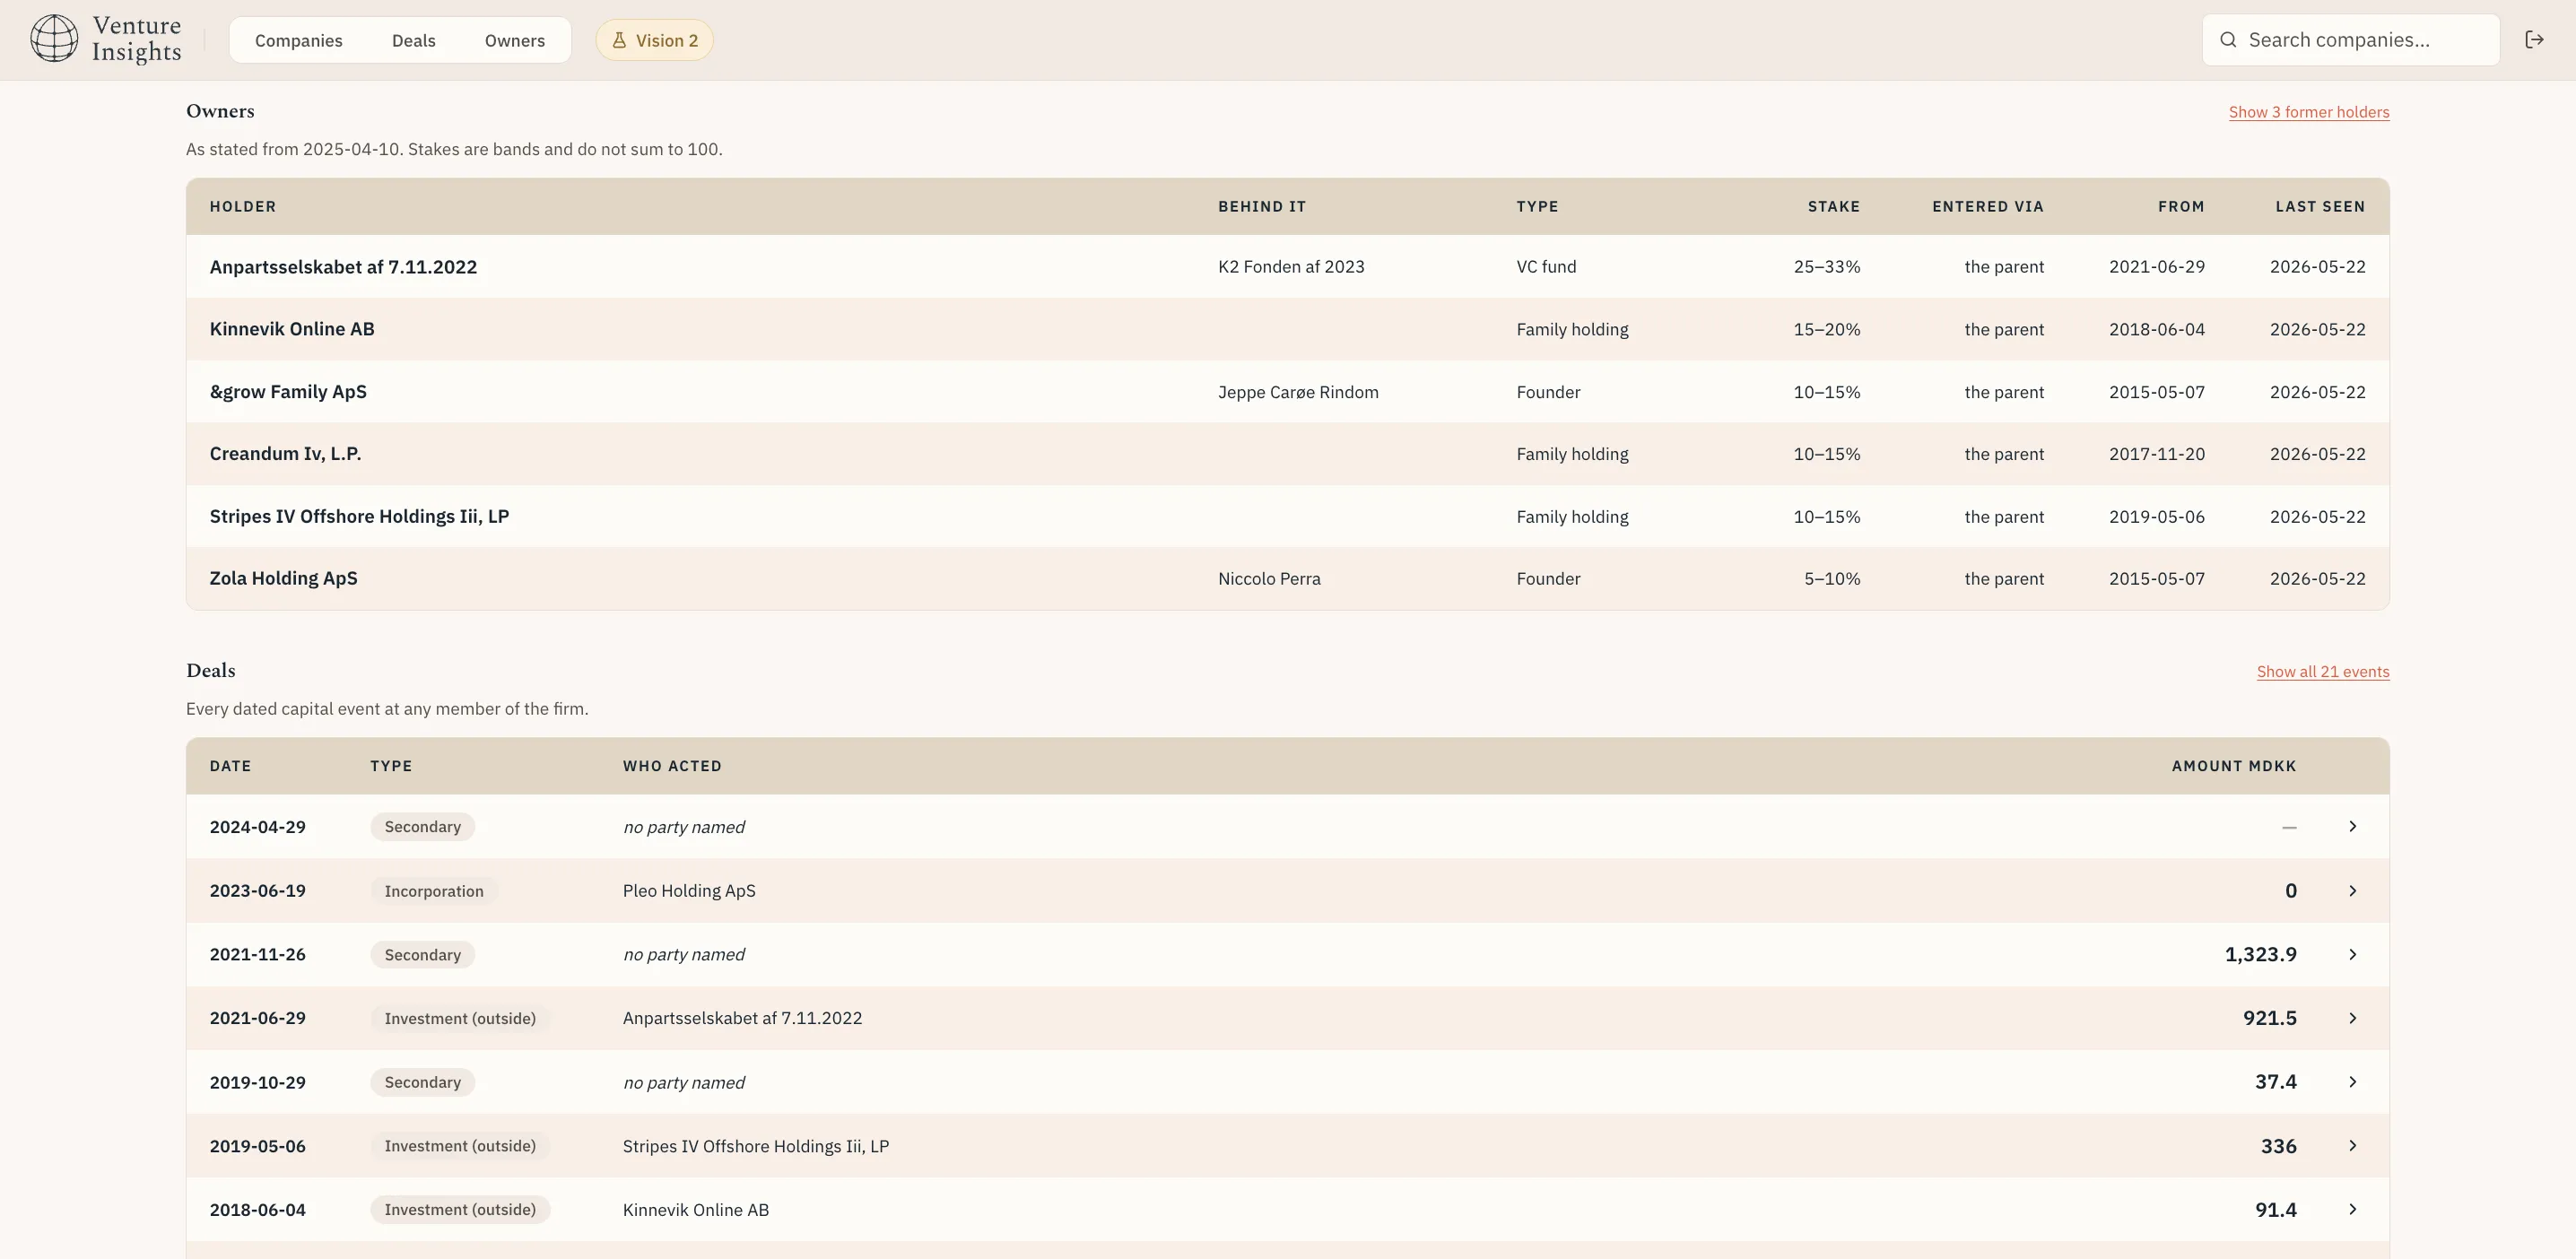Expand the 2018-06-04 Investment deal chevron
2576x1259 pixels.
click(x=2352, y=1210)
